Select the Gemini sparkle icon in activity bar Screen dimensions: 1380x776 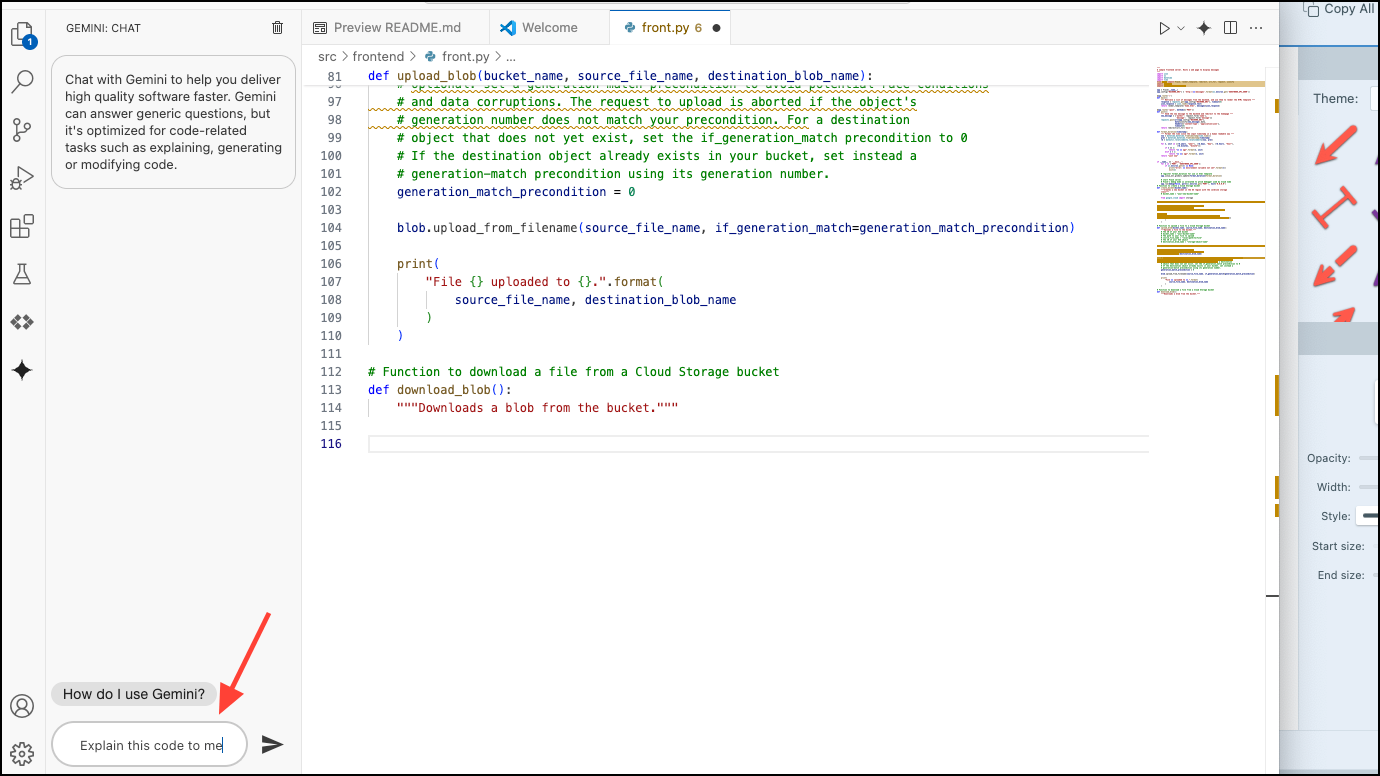tap(22, 371)
